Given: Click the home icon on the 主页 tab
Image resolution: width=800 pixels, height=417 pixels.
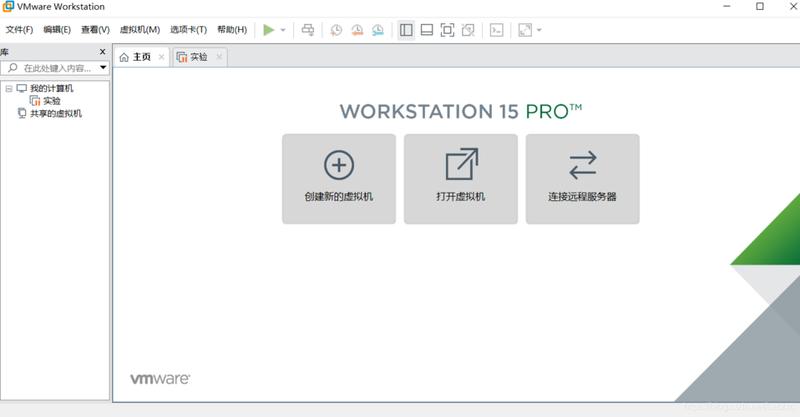Looking at the screenshot, I should pyautogui.click(x=124, y=58).
